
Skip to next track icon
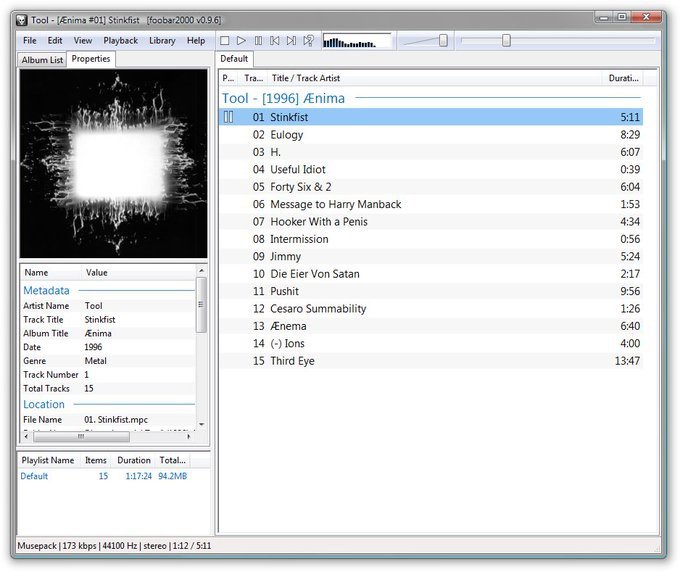[291, 41]
